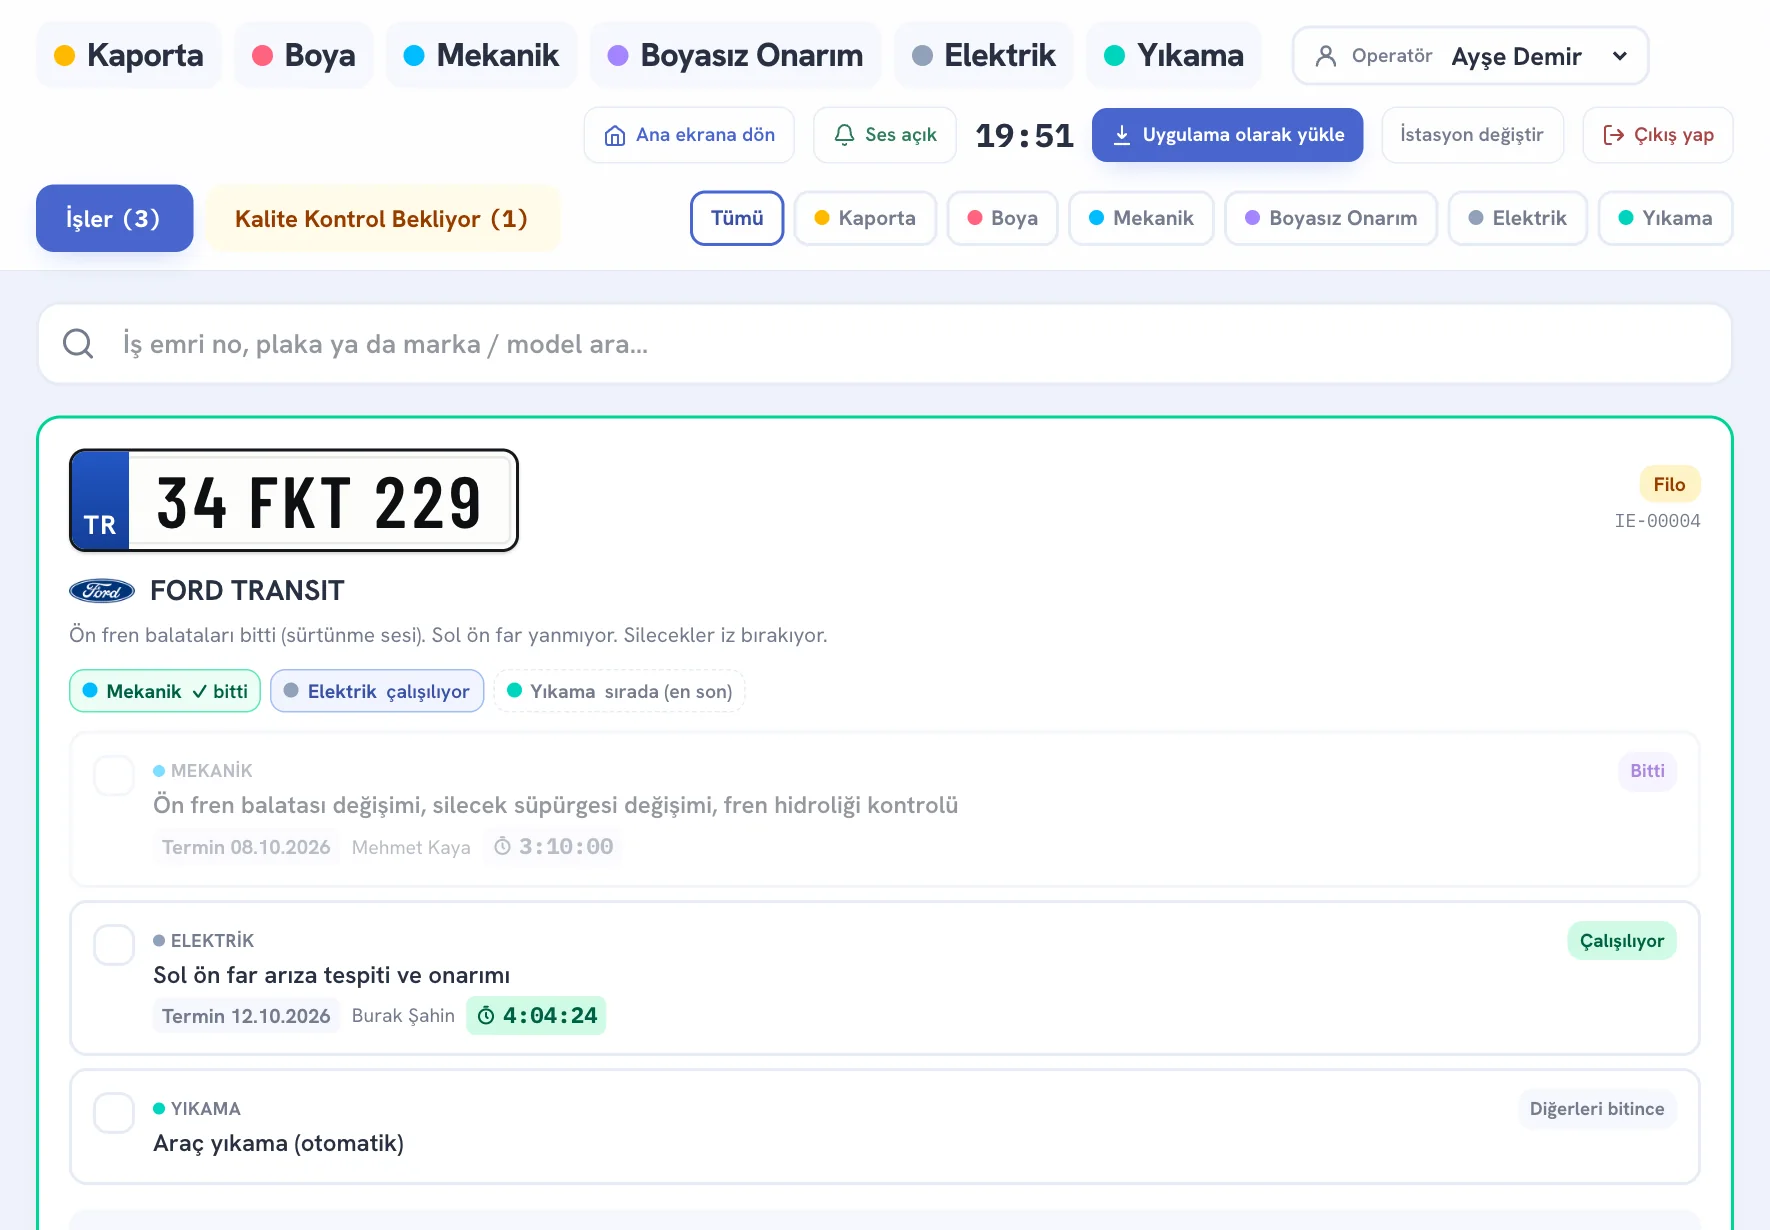This screenshot has height=1230, width=1770.
Task: Click the Çalışılıyor status badge
Action: (x=1622, y=941)
